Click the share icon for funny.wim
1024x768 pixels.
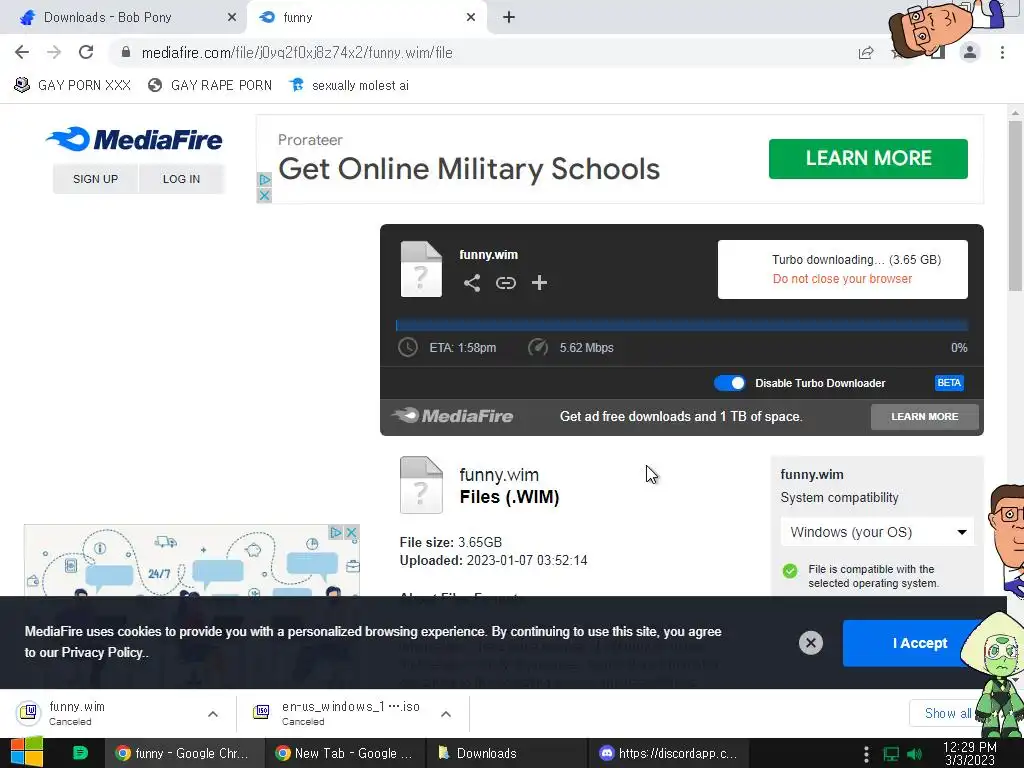[x=472, y=283]
